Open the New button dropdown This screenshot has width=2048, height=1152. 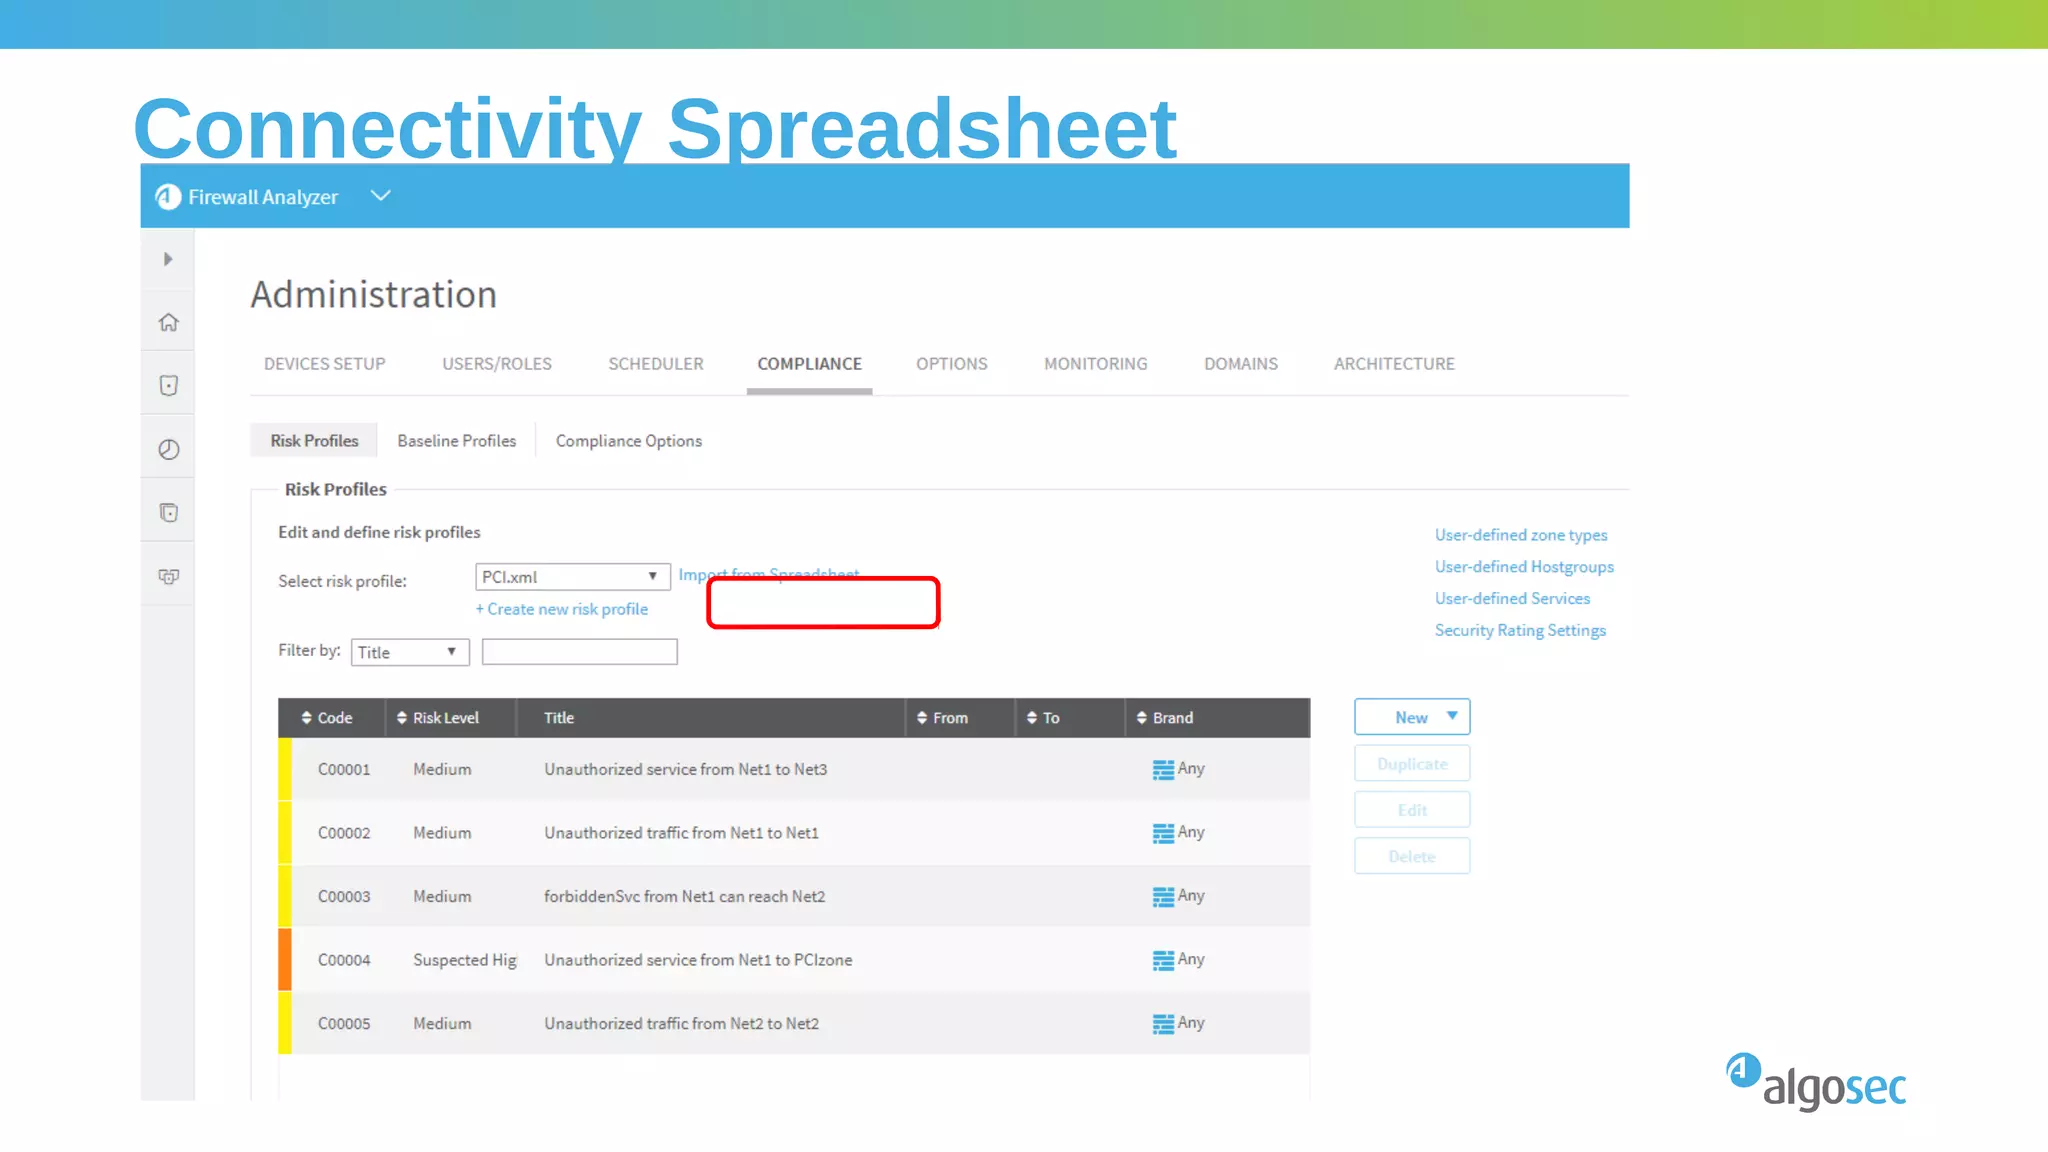1412,717
